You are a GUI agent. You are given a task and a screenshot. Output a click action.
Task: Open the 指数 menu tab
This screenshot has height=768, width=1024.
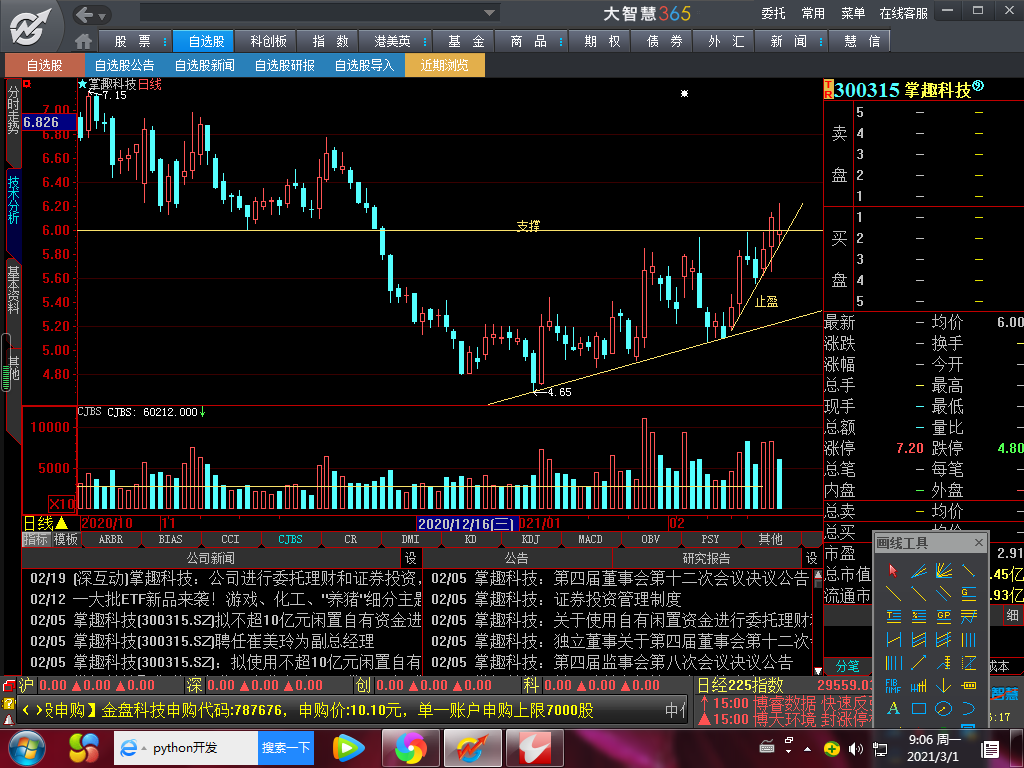click(x=330, y=42)
